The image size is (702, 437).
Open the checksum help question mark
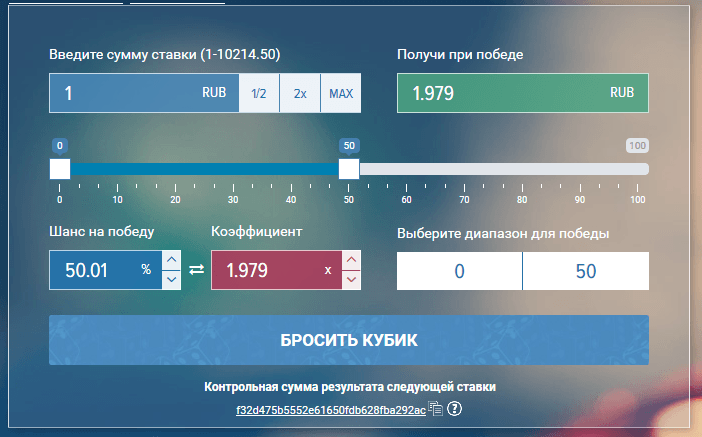pyautogui.click(x=454, y=408)
